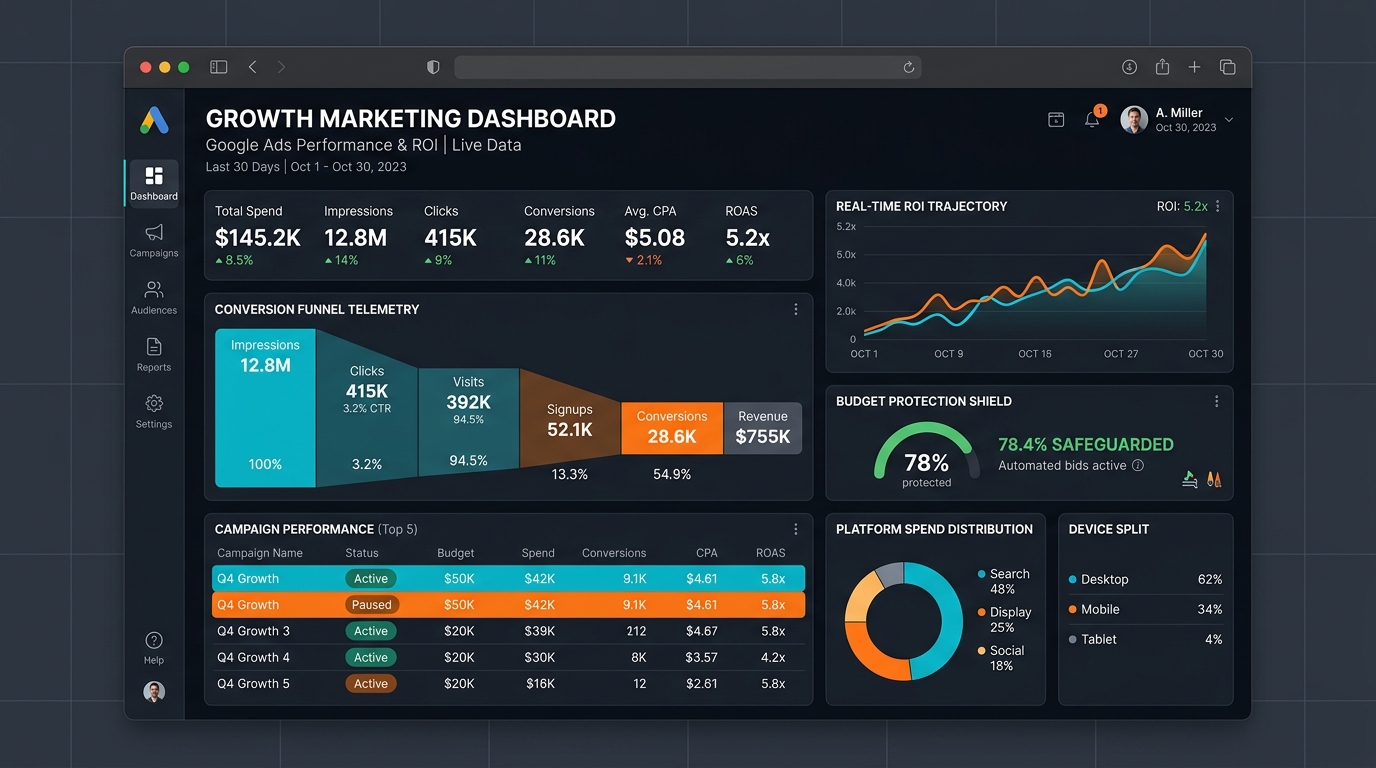This screenshot has width=1376, height=768.
Task: Click Active badge in teal Q4 Growth row
Action: click(x=371, y=579)
